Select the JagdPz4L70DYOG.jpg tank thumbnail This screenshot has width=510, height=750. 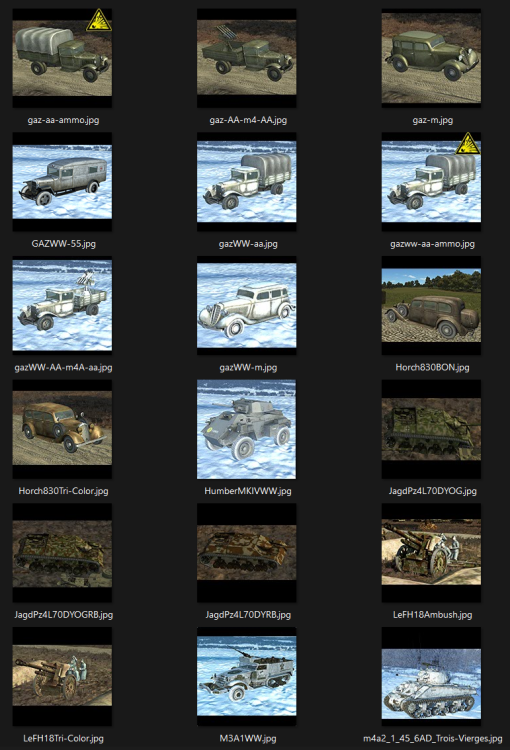tap(432, 429)
